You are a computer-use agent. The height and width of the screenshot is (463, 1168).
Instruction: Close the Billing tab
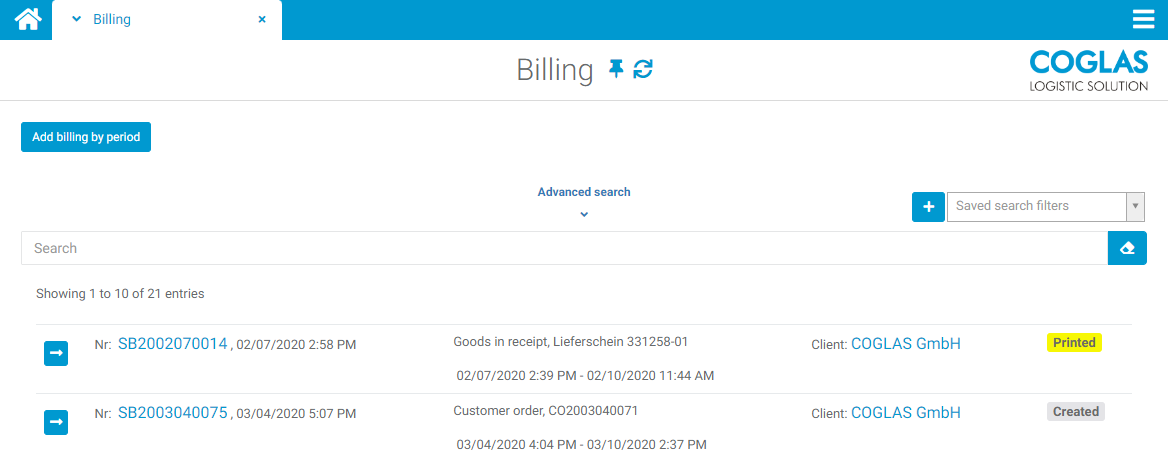262,19
